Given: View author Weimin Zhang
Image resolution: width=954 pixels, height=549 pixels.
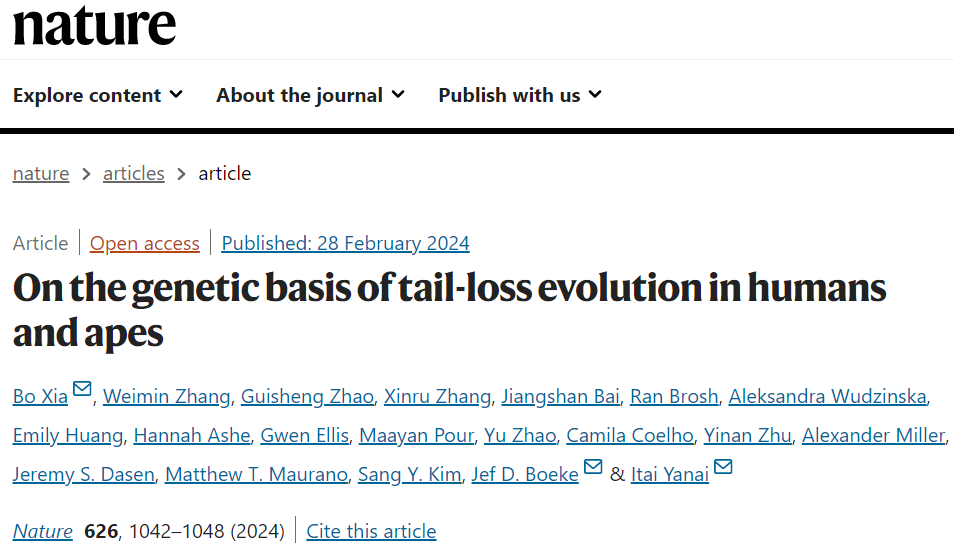Looking at the screenshot, I should pyautogui.click(x=165, y=397).
